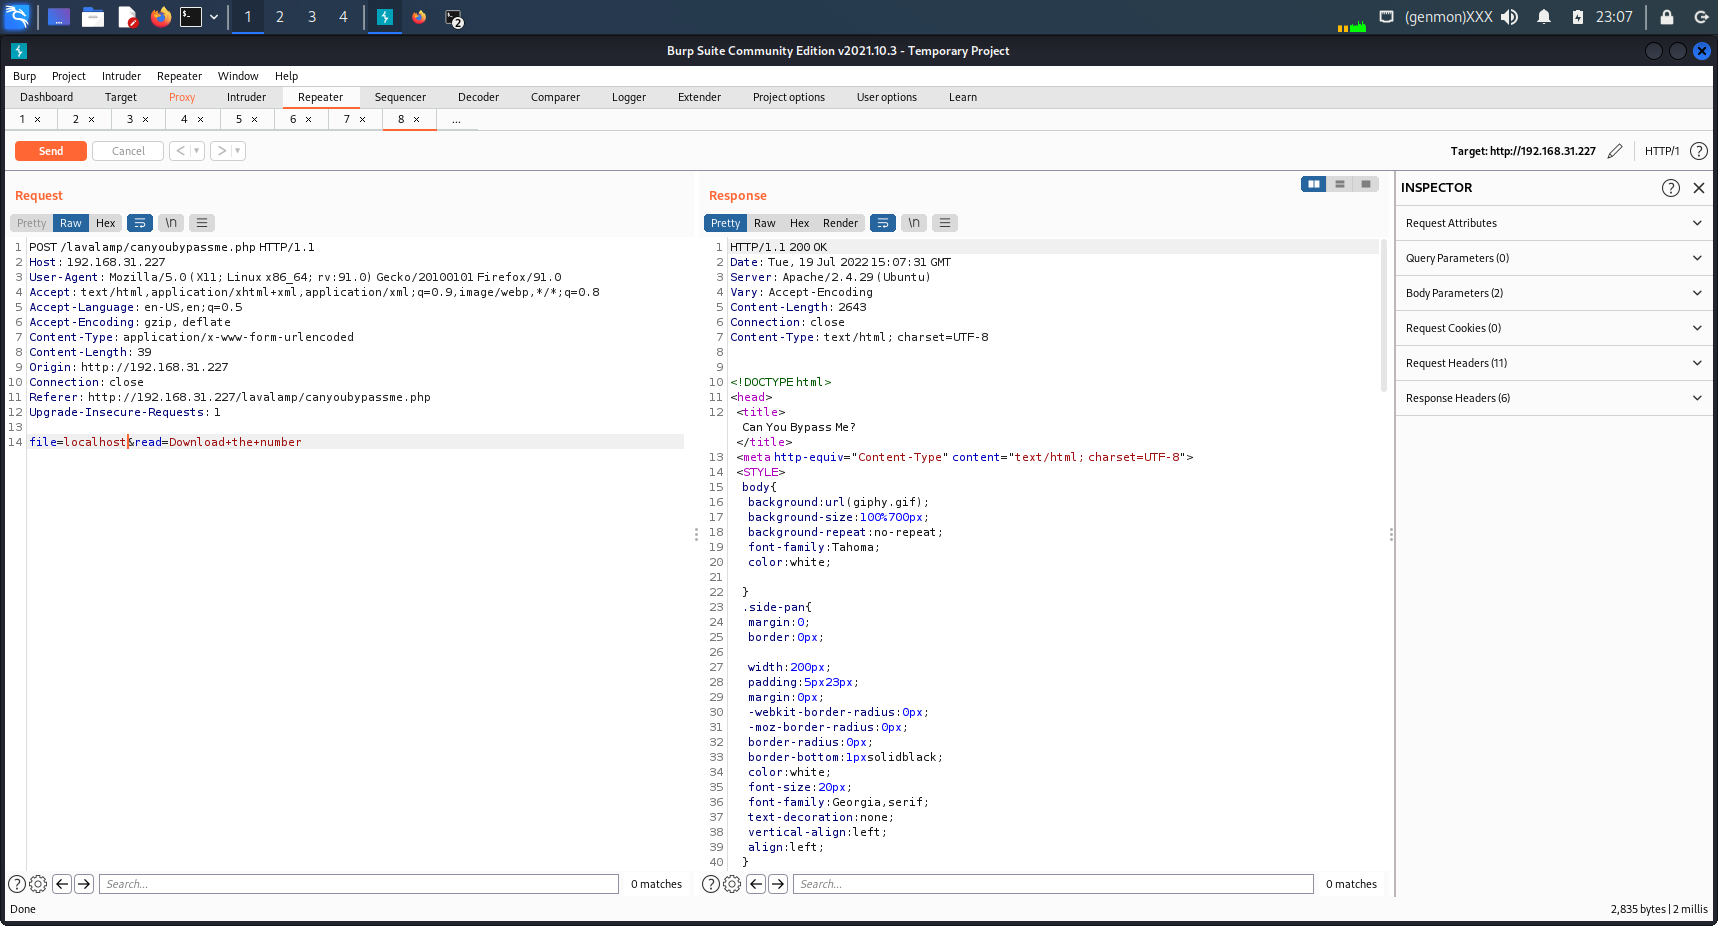Open response hamburger options menu
The width and height of the screenshot is (1718, 926).
[x=945, y=223]
